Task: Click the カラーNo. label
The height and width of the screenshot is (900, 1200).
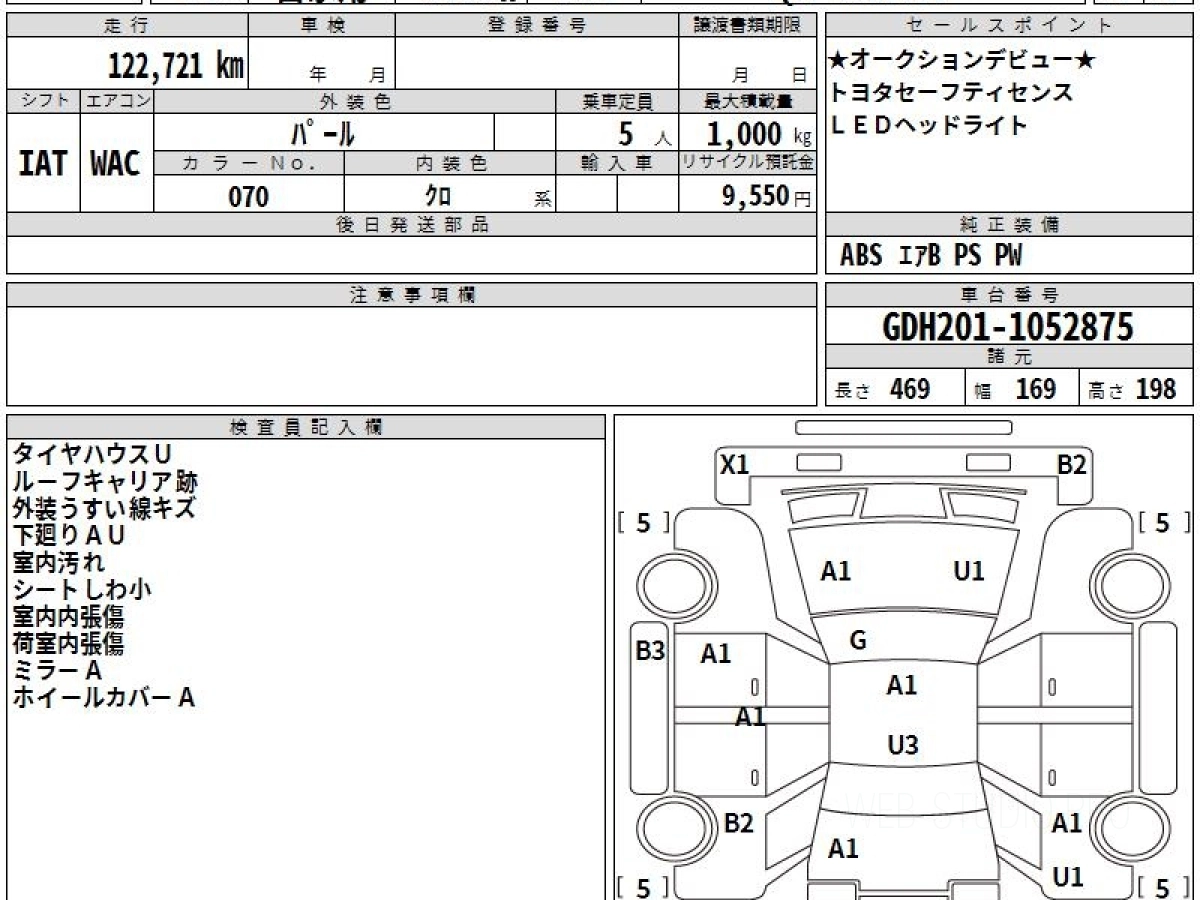Action: [x=249, y=162]
